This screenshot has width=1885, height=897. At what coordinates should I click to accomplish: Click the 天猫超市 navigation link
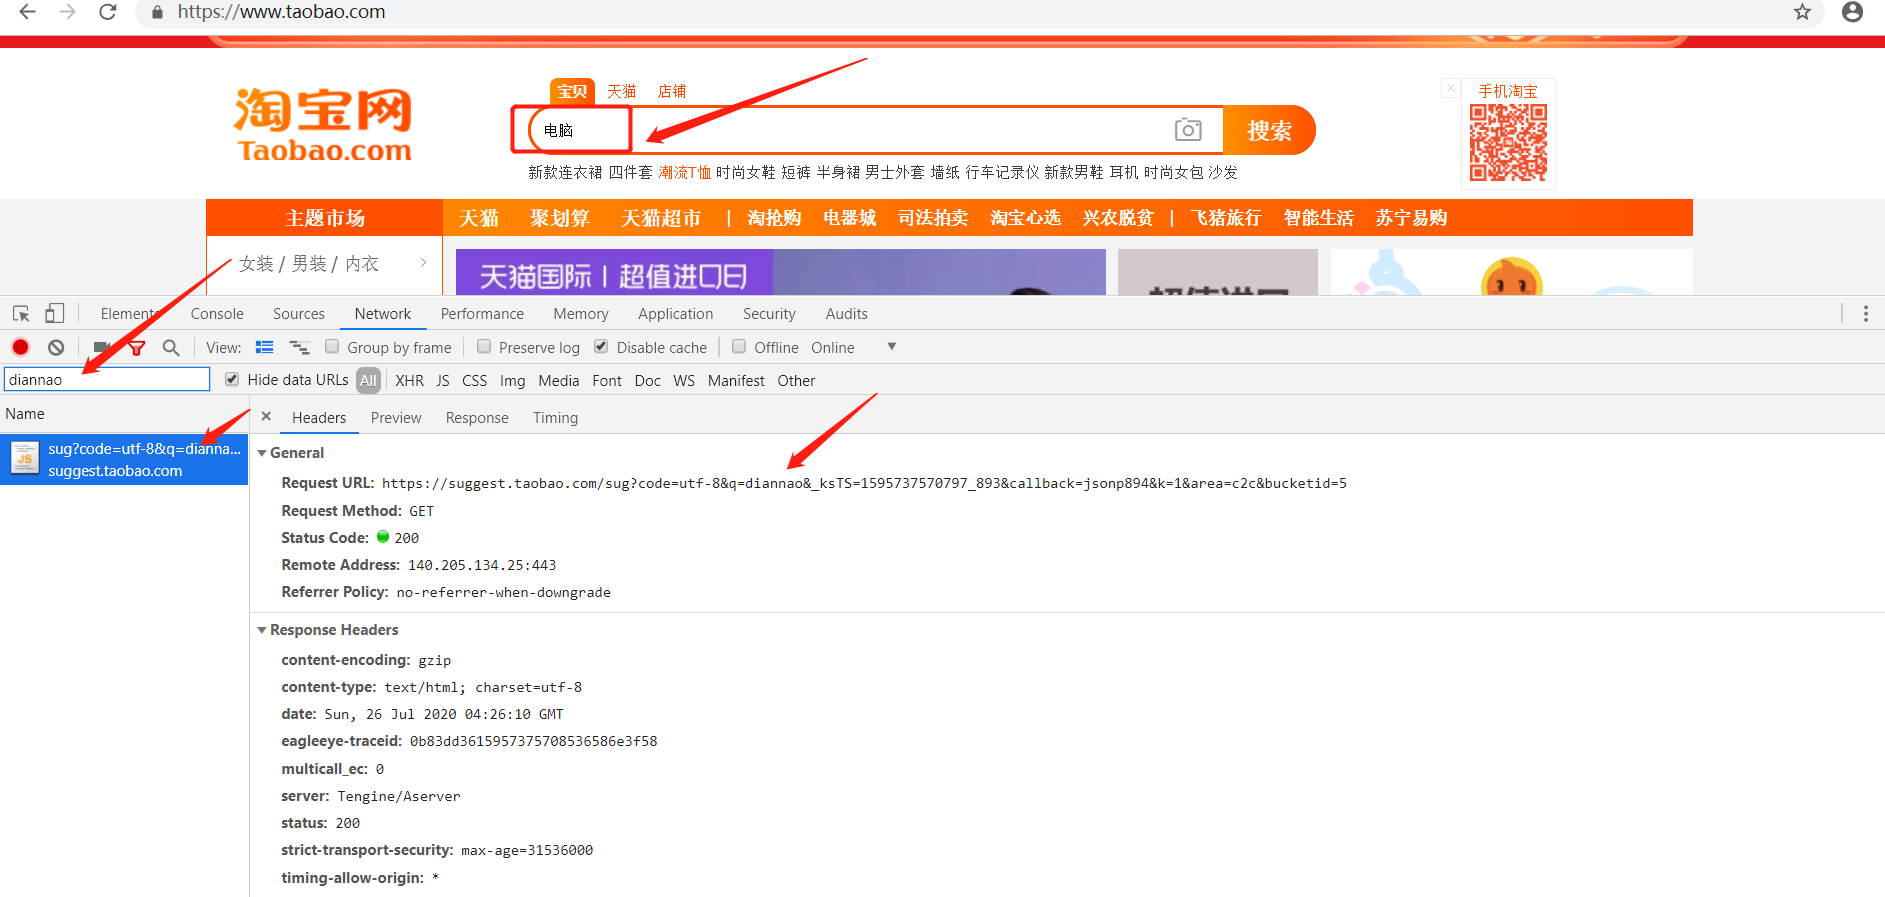point(661,218)
